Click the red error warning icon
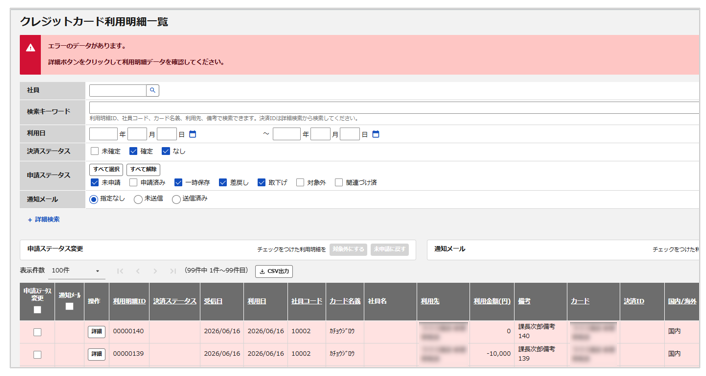Screen dimensions: 706x376 coord(30,48)
